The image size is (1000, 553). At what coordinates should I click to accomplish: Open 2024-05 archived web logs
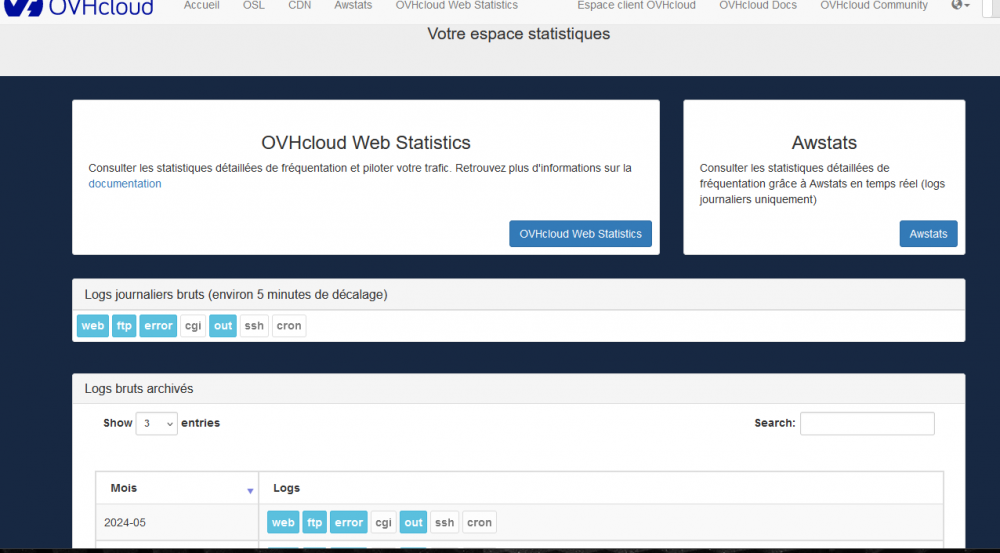tap(283, 522)
